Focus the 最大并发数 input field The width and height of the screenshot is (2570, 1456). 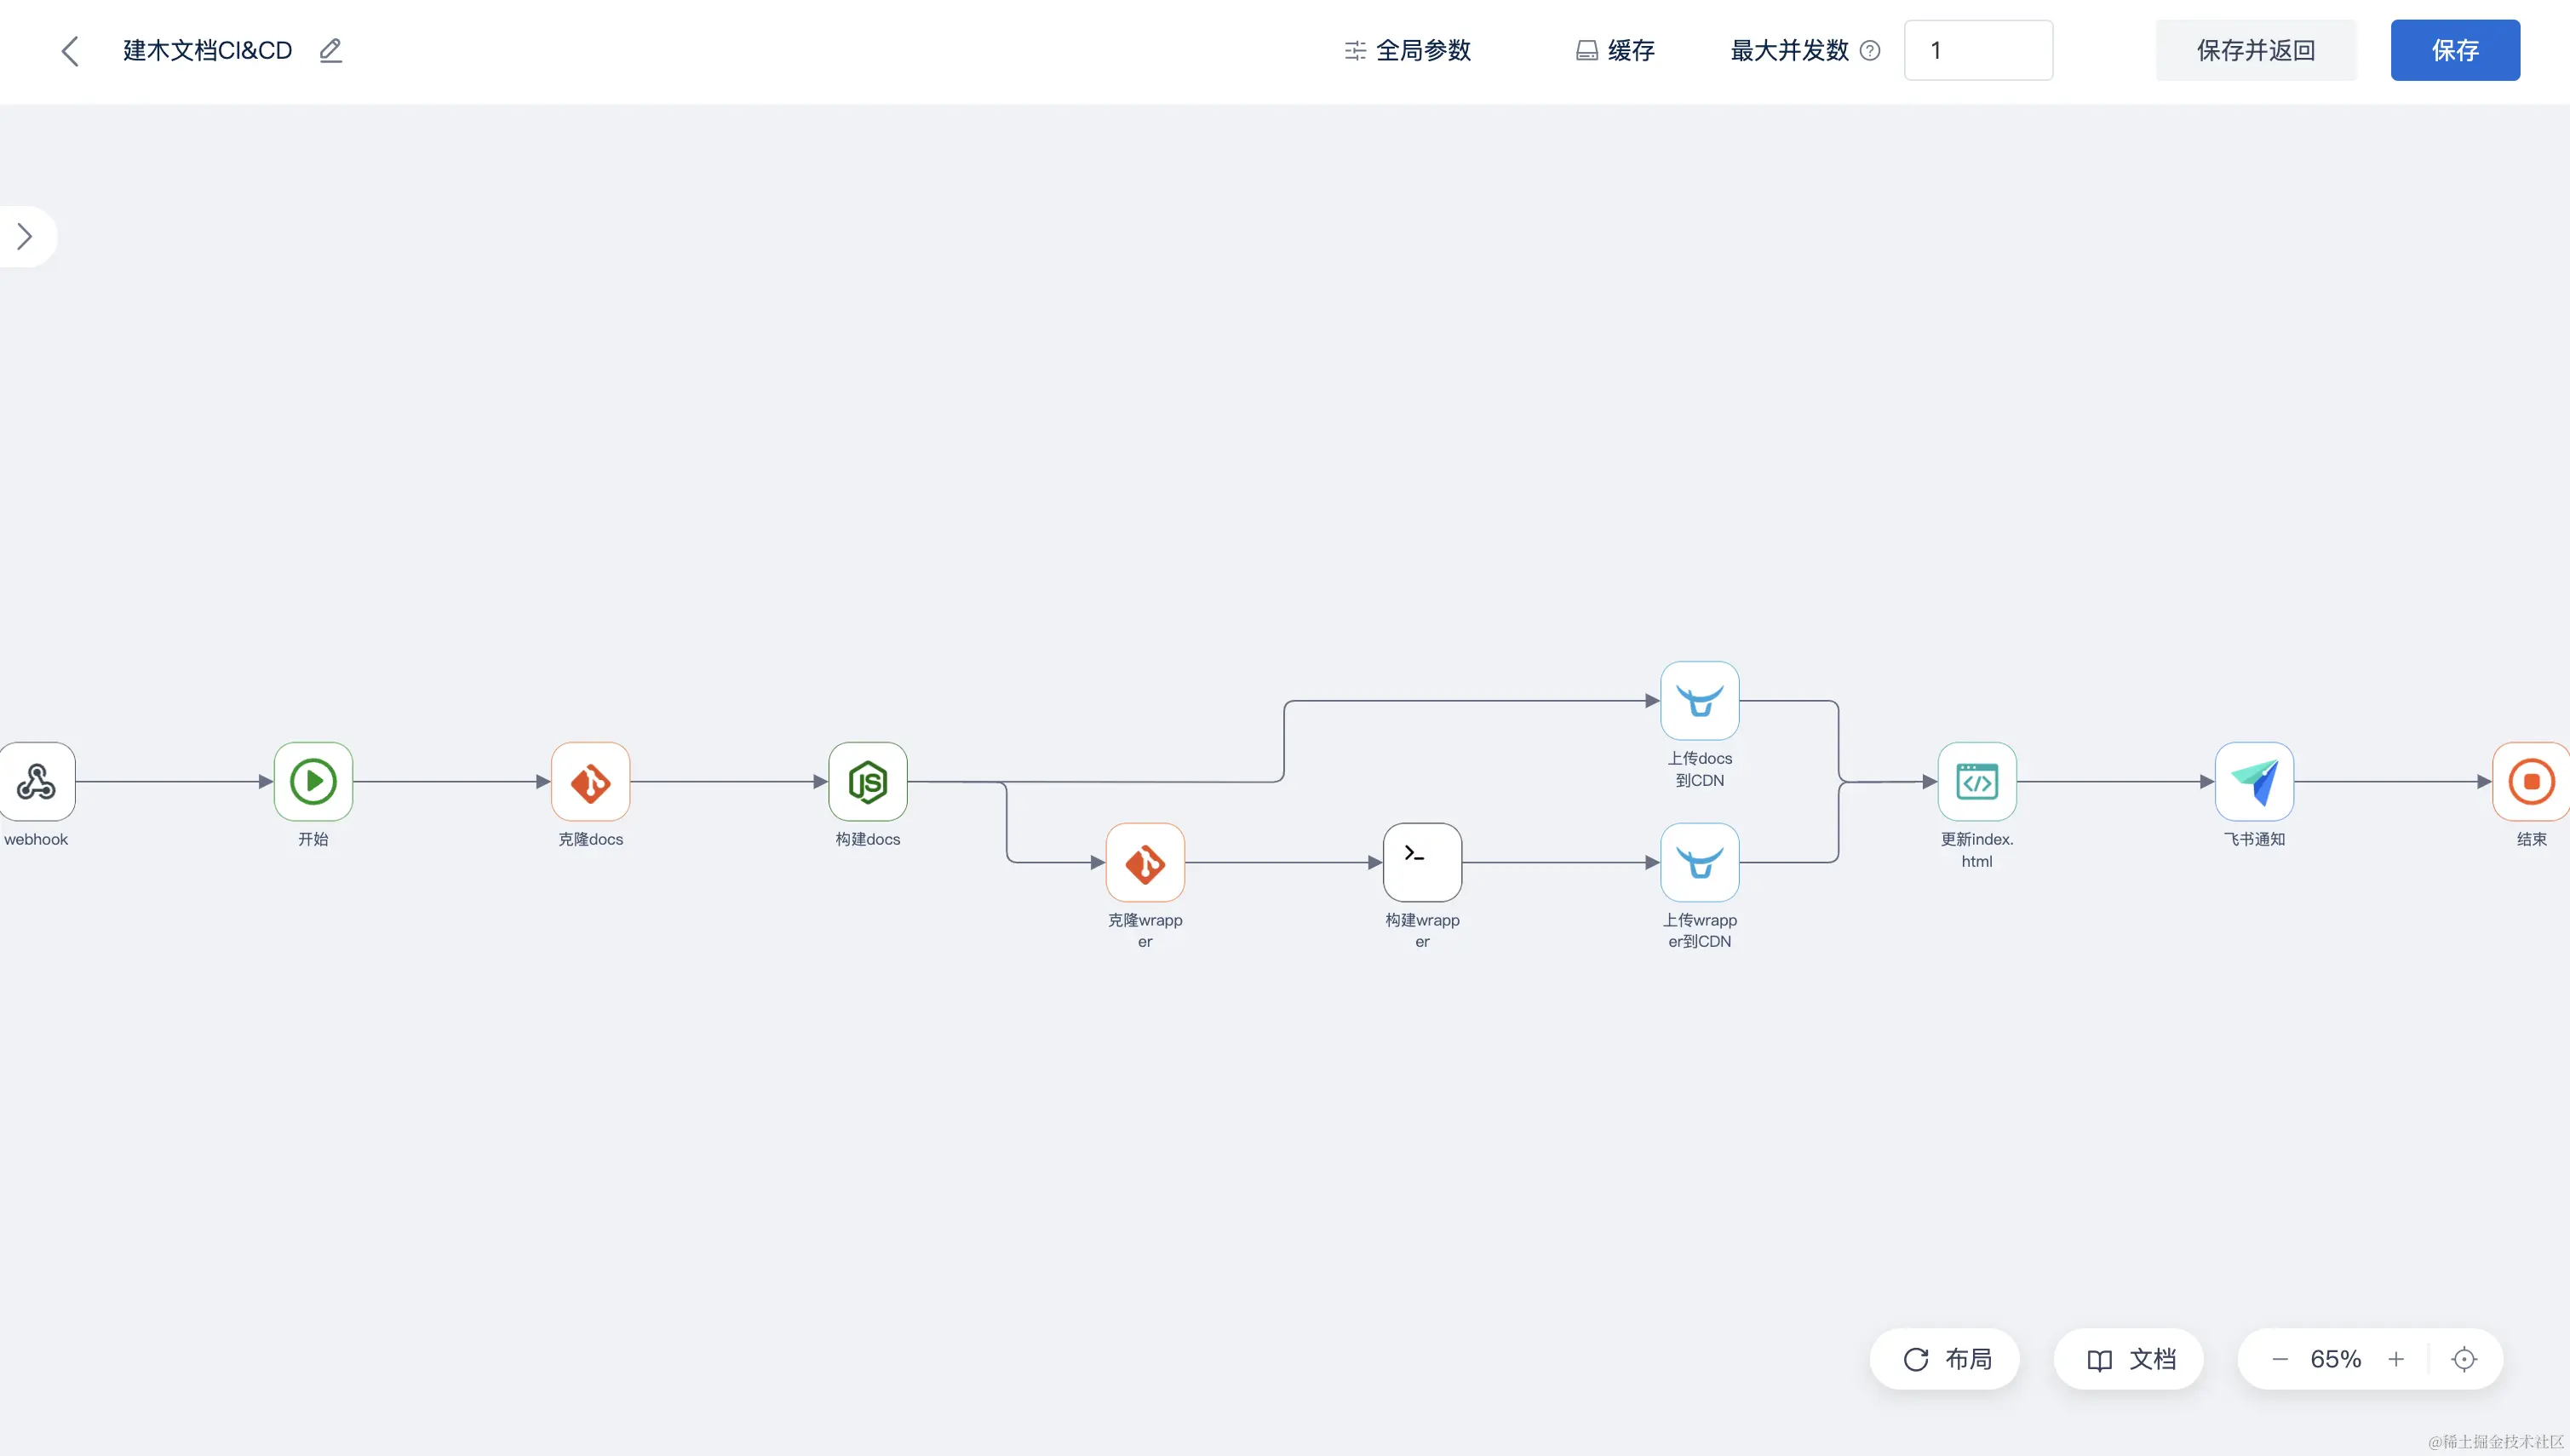tap(1977, 50)
